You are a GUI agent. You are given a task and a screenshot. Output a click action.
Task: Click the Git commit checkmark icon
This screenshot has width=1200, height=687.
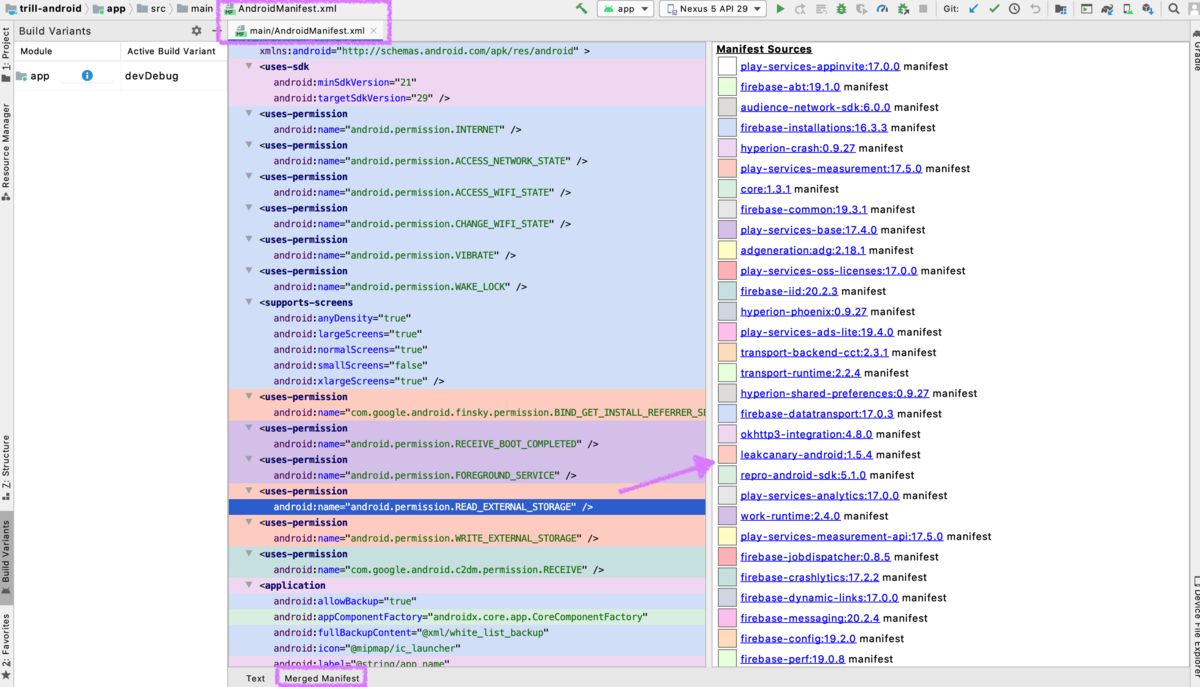(994, 9)
